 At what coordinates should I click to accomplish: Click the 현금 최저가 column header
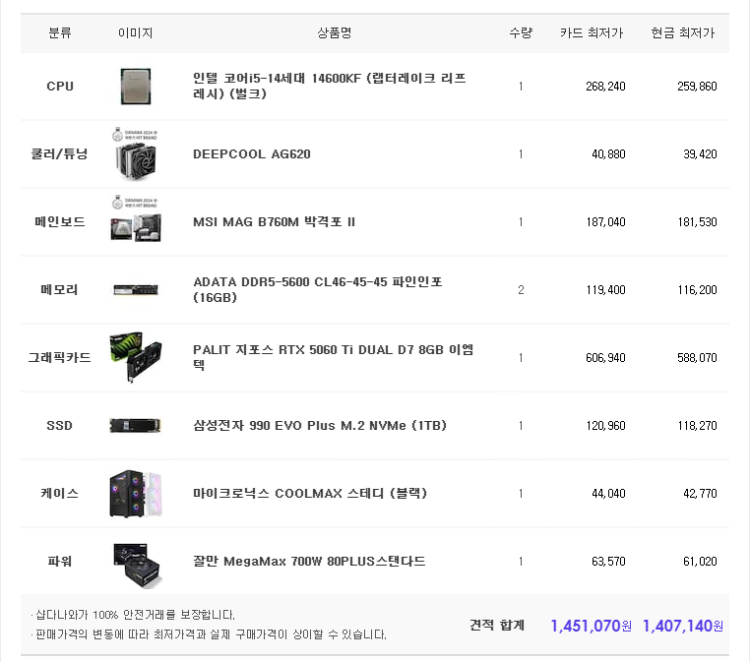(x=682, y=33)
